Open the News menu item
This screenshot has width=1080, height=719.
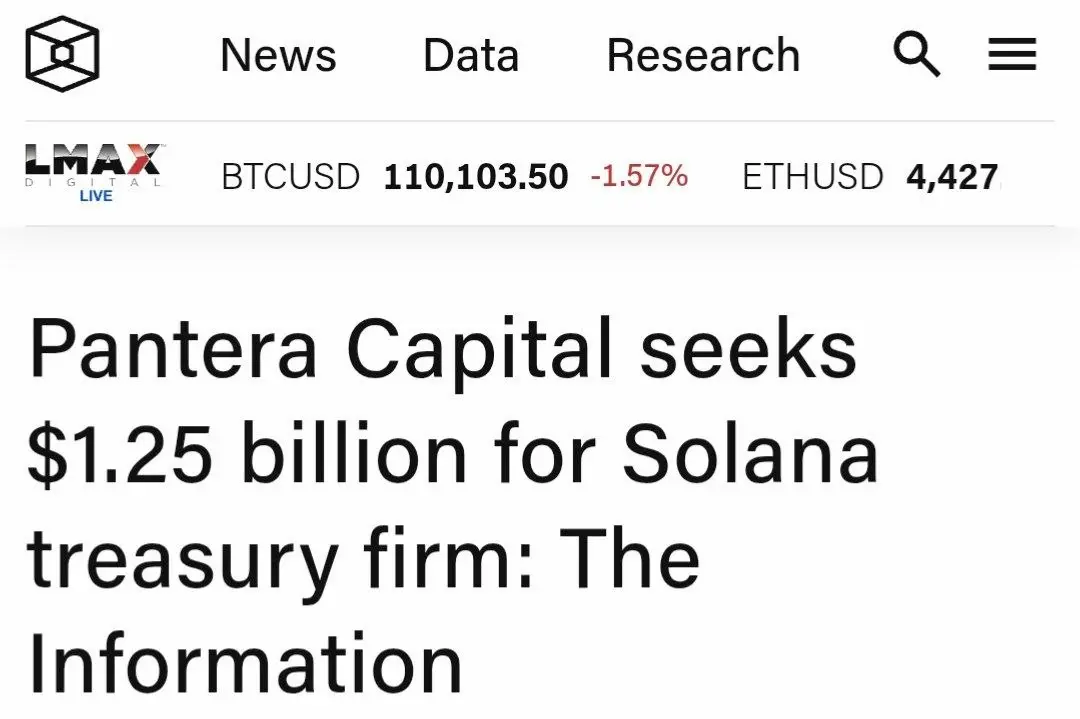(278, 55)
